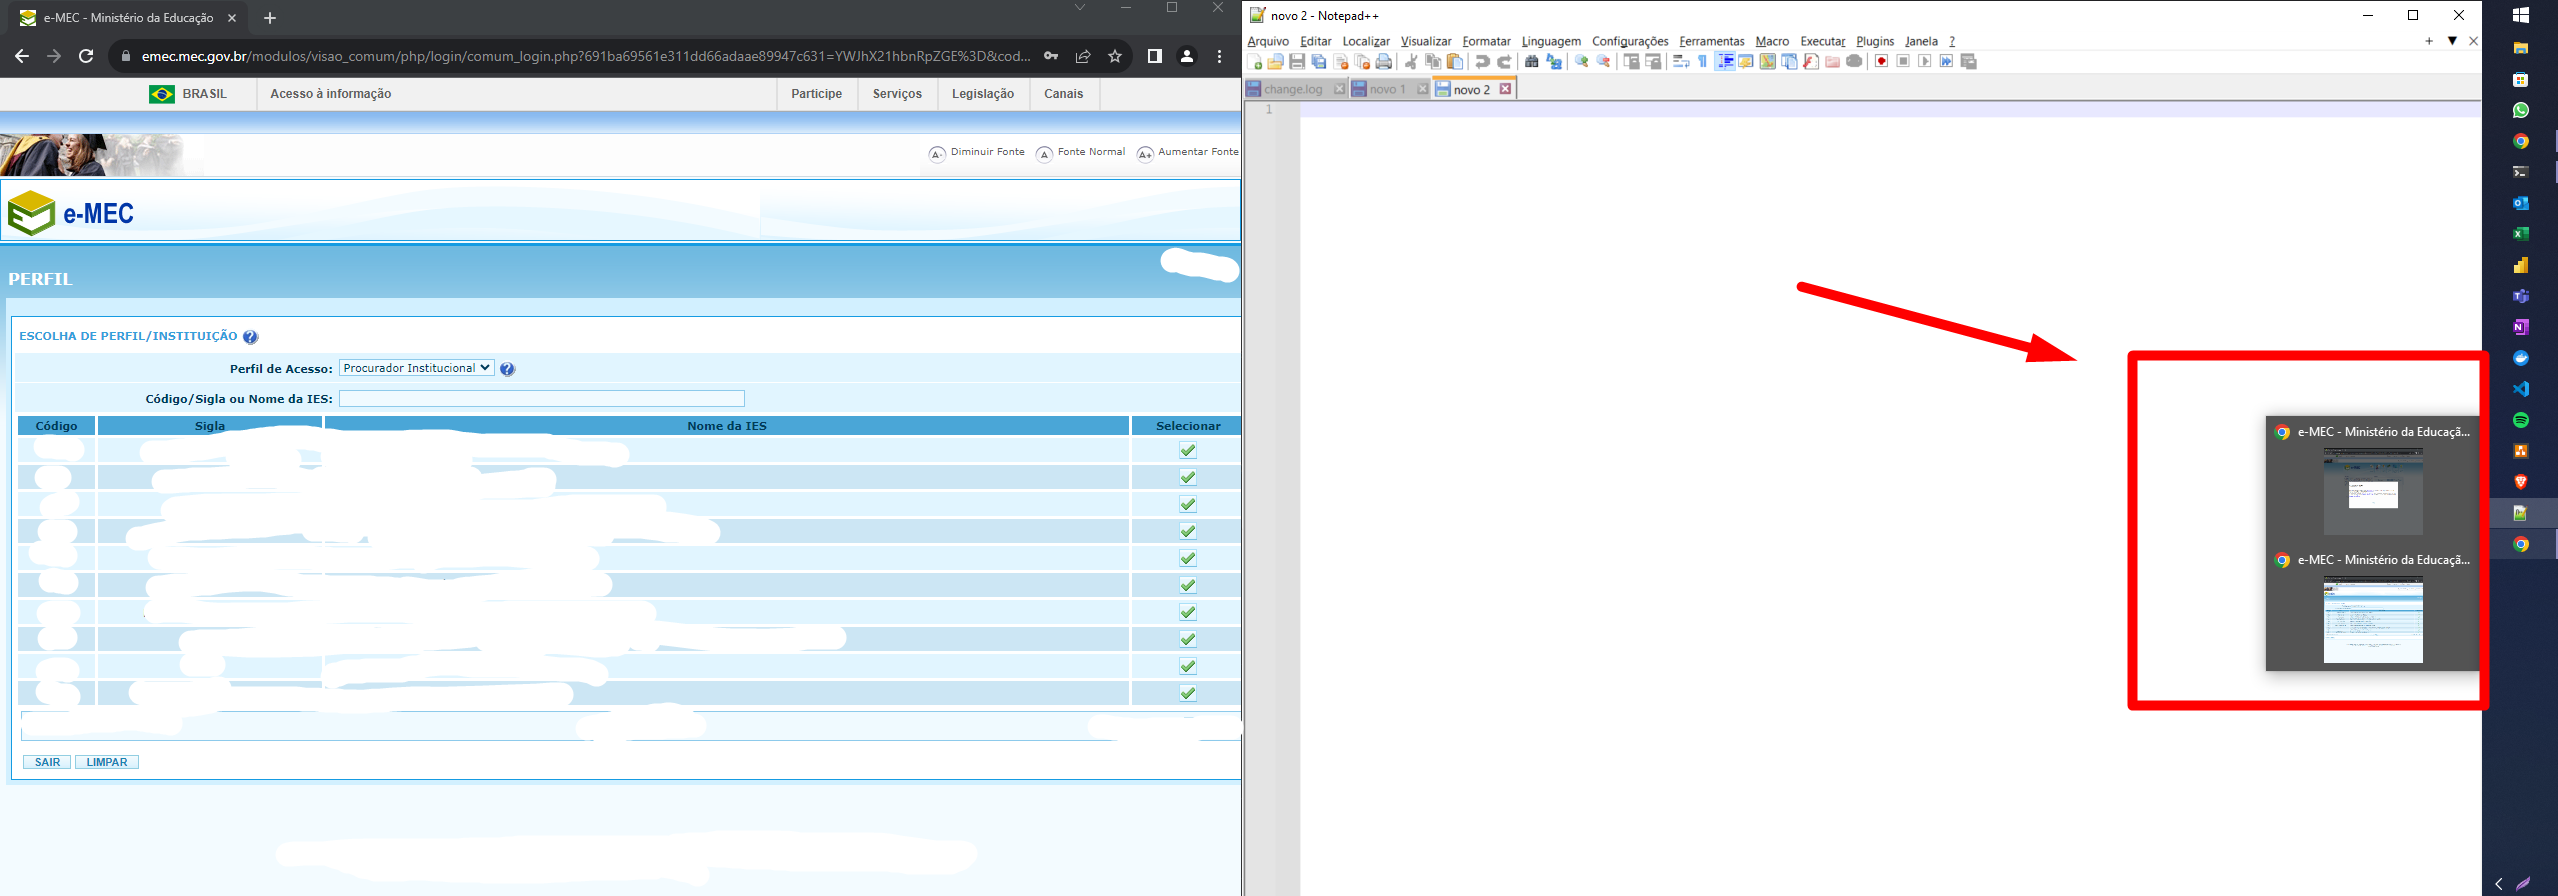Open Visual Studio Code from taskbar
Viewport: 2558px width, 896px height.
(2520, 389)
